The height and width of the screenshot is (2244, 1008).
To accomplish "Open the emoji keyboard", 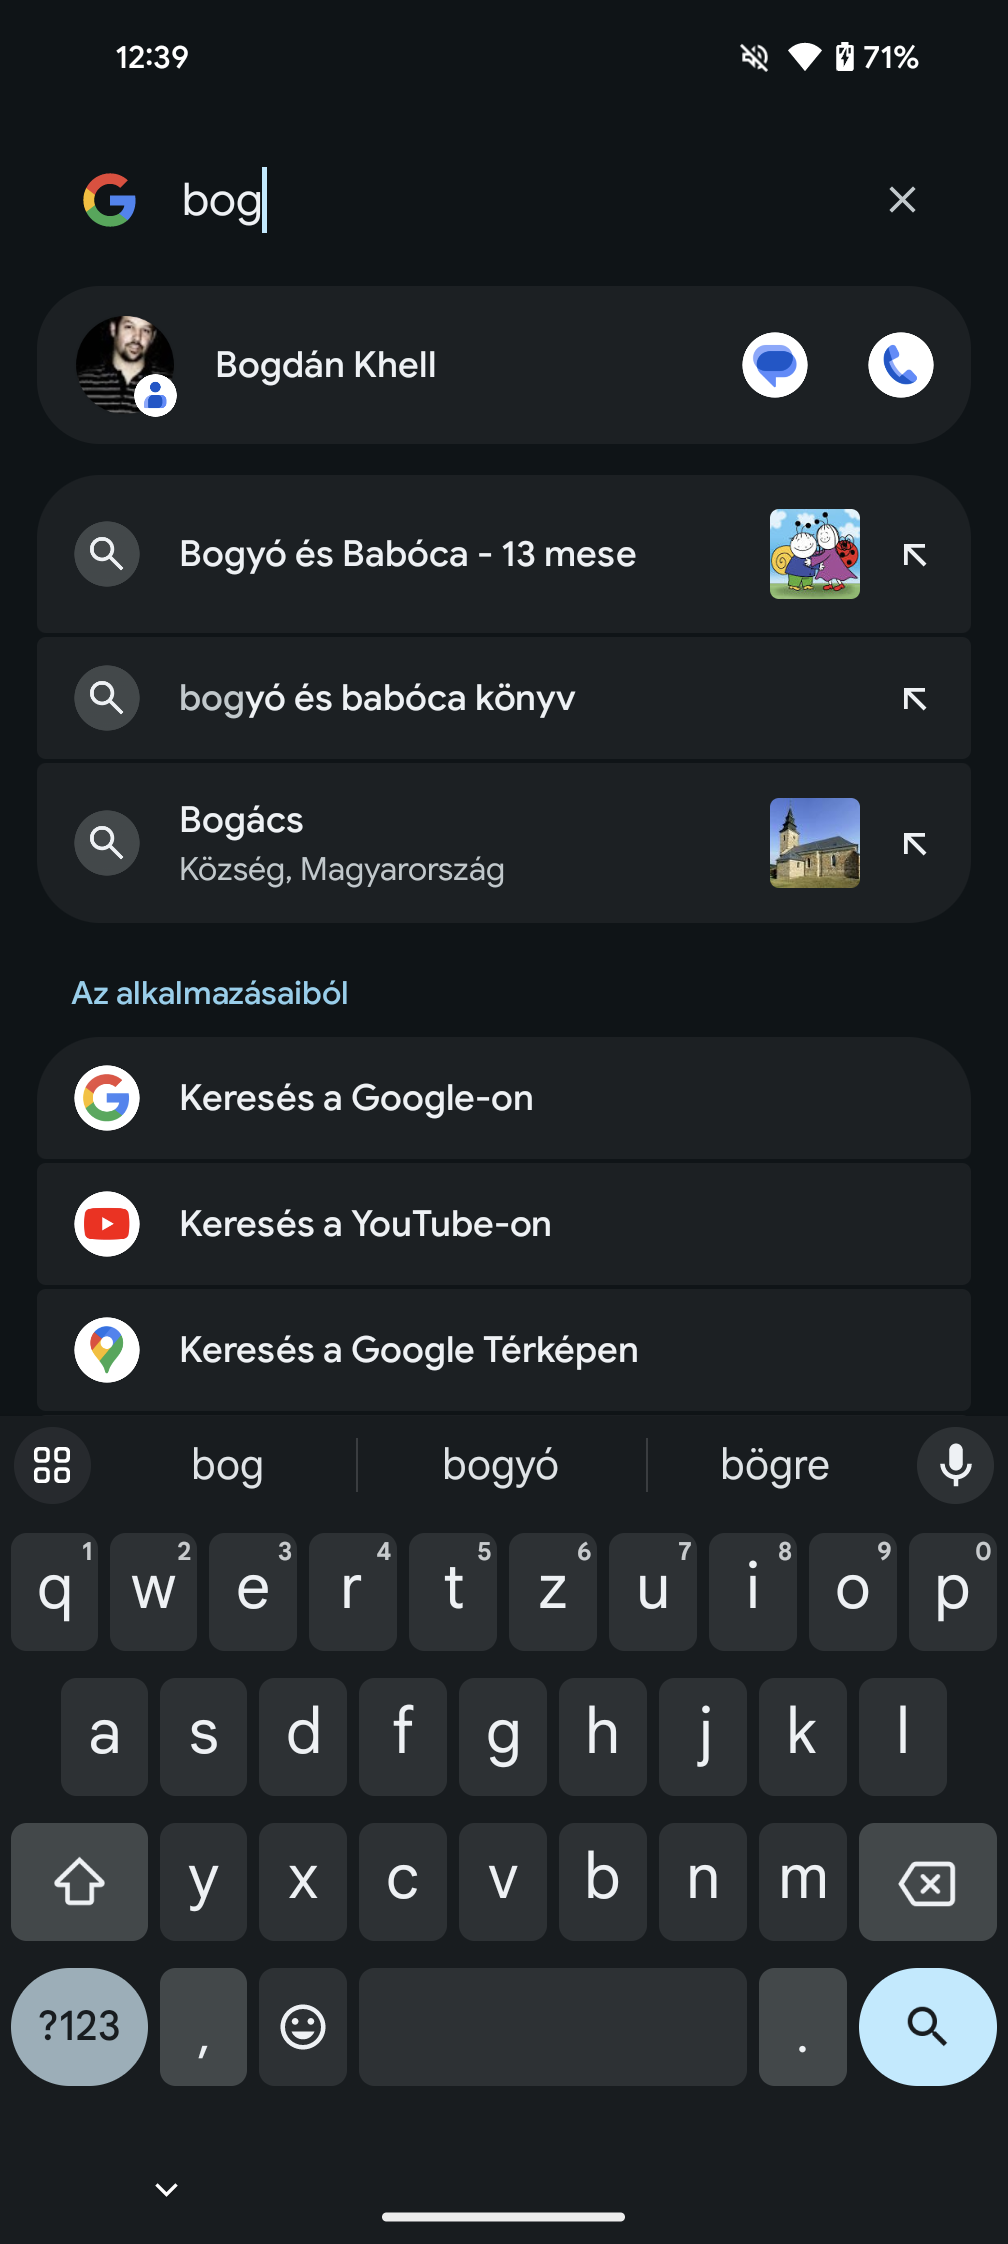I will [x=303, y=2027].
